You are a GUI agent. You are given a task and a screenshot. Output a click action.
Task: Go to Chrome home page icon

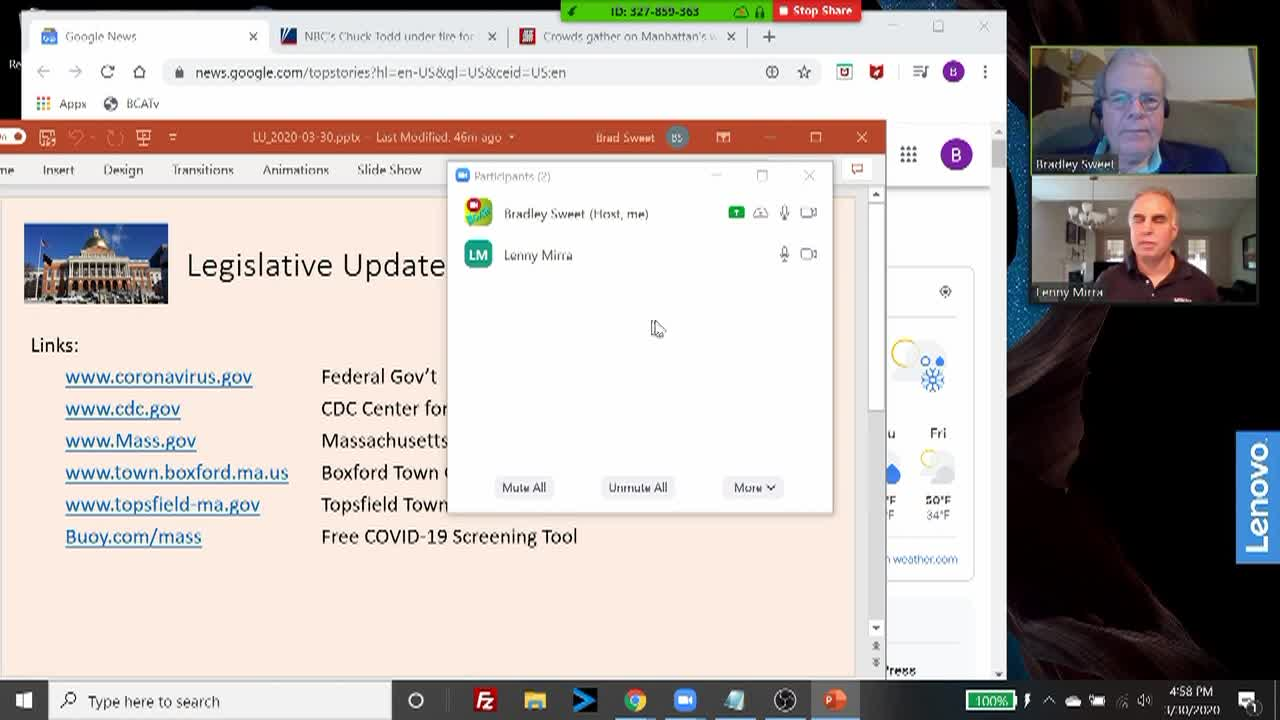click(x=139, y=72)
